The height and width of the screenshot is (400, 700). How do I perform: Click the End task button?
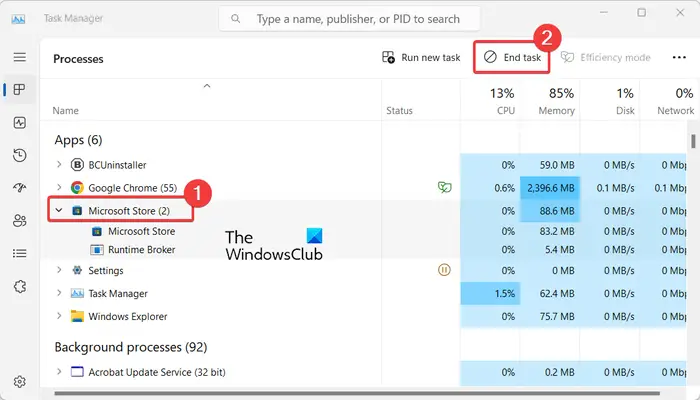click(512, 58)
